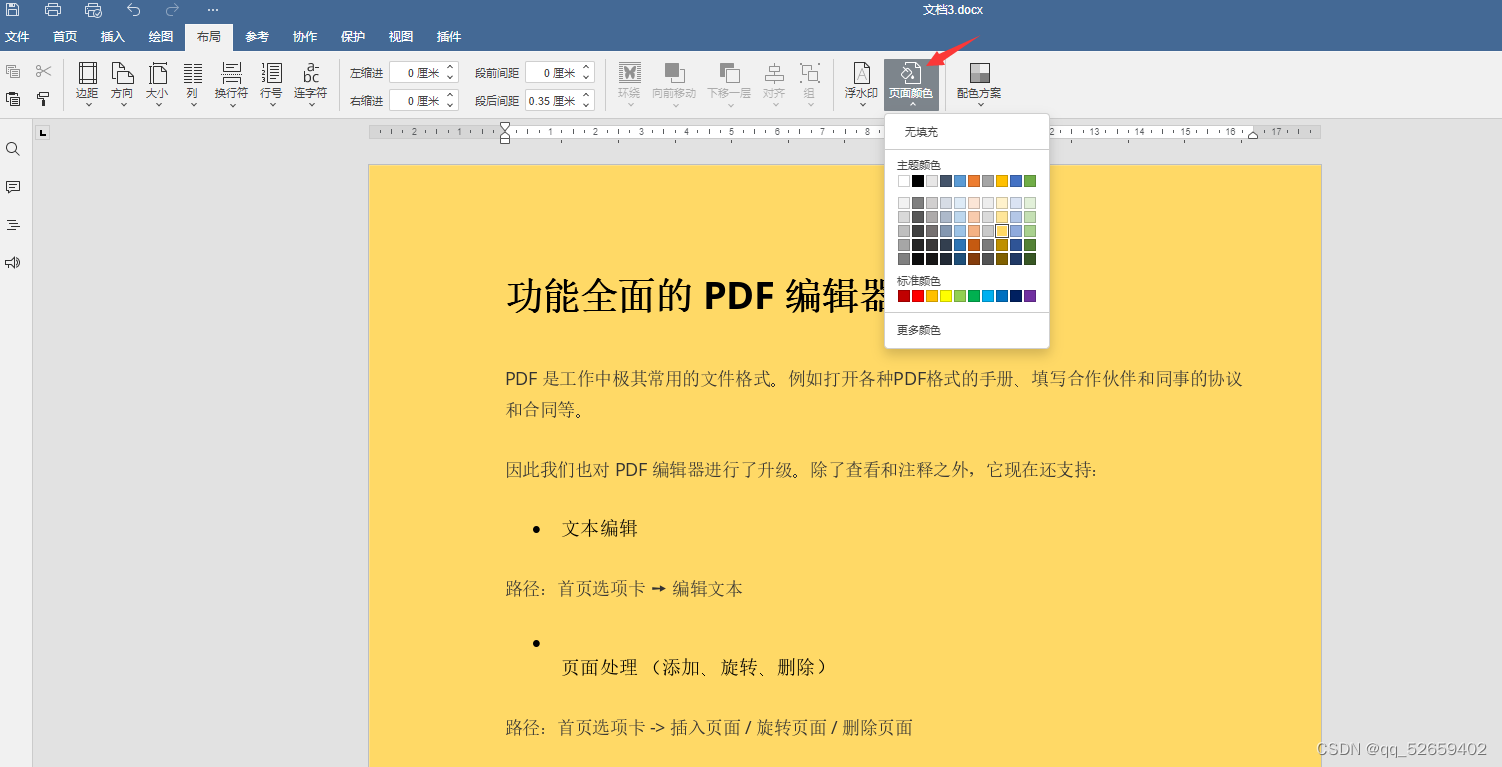Switch to the 首页 tab
This screenshot has height=767, width=1502.
[x=65, y=37]
